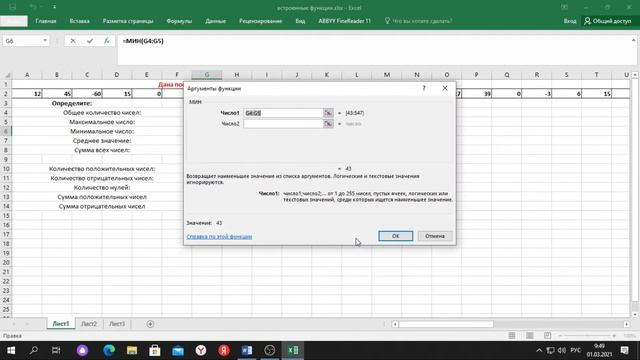Screen dimensions: 640x360
Task: Expand the formula bar
Action: click(x=633, y=40)
